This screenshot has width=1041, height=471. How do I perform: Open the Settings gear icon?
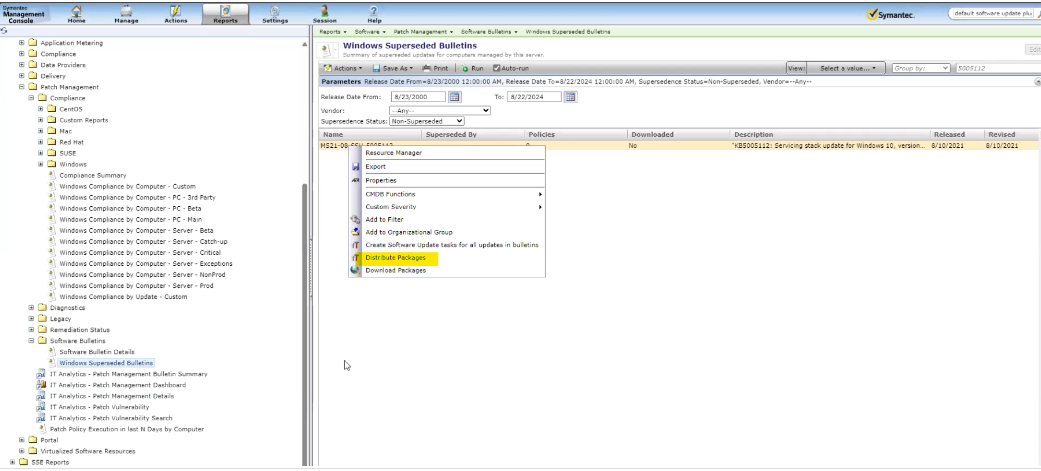[275, 11]
